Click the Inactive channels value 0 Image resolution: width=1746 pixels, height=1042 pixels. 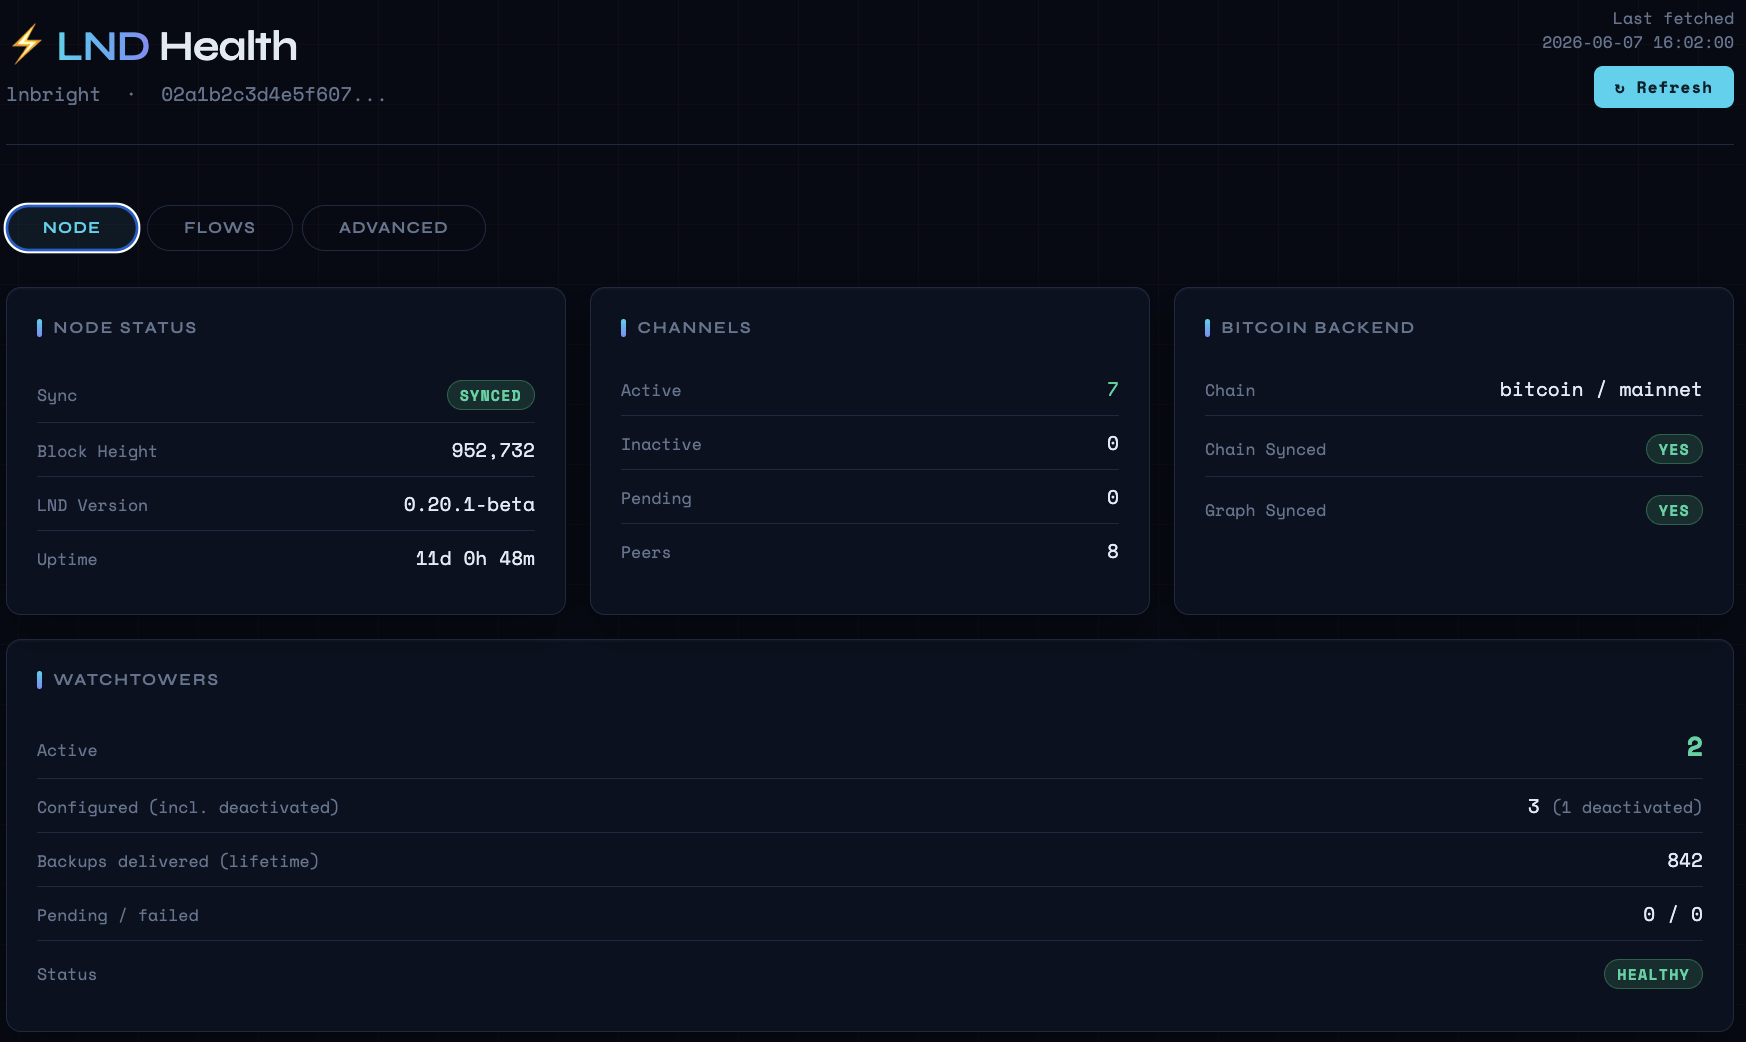point(1112,443)
